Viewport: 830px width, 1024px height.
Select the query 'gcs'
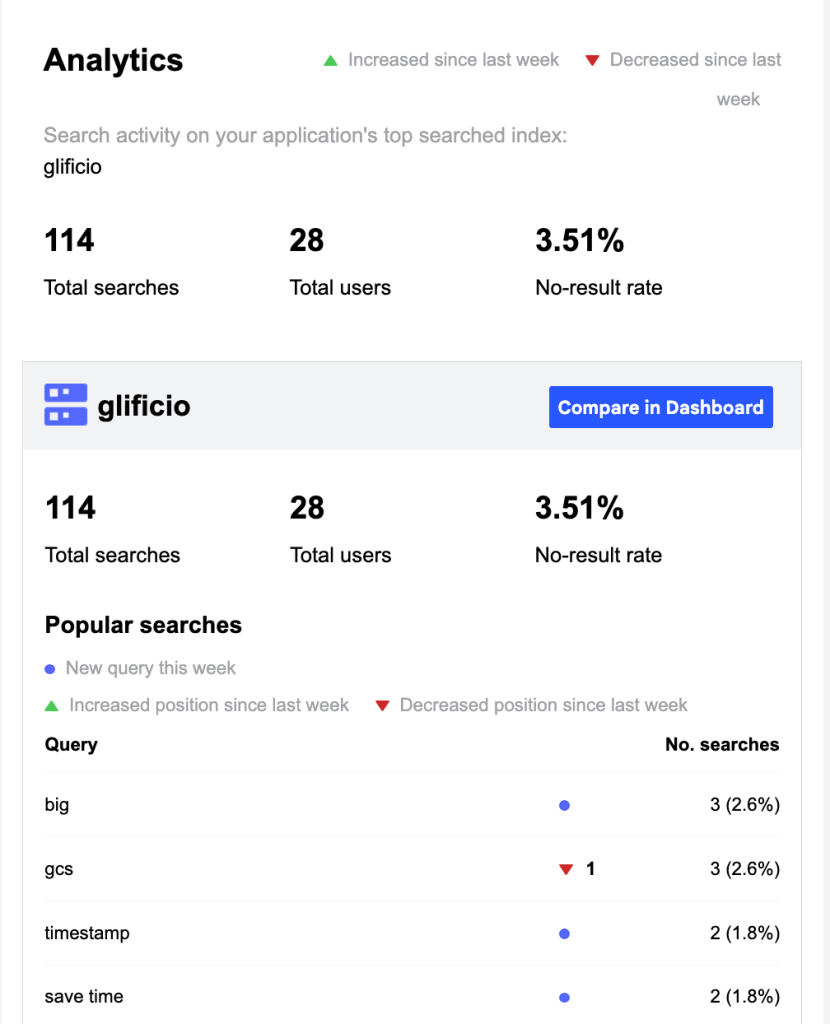click(58, 869)
